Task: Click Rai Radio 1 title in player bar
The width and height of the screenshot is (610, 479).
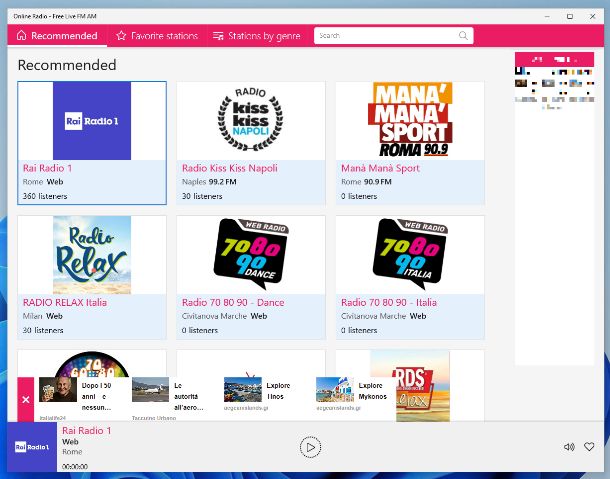Action: pyautogui.click(x=86, y=430)
